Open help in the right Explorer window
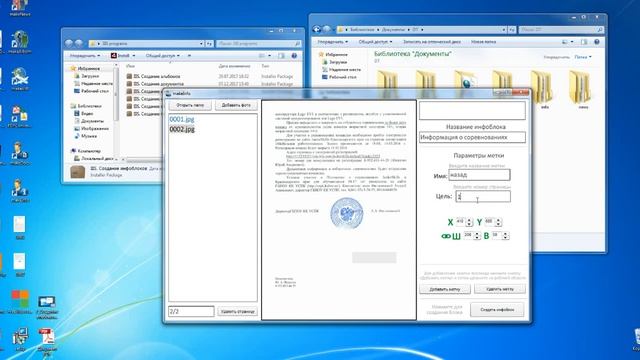This screenshot has height=360, width=640. tap(596, 42)
